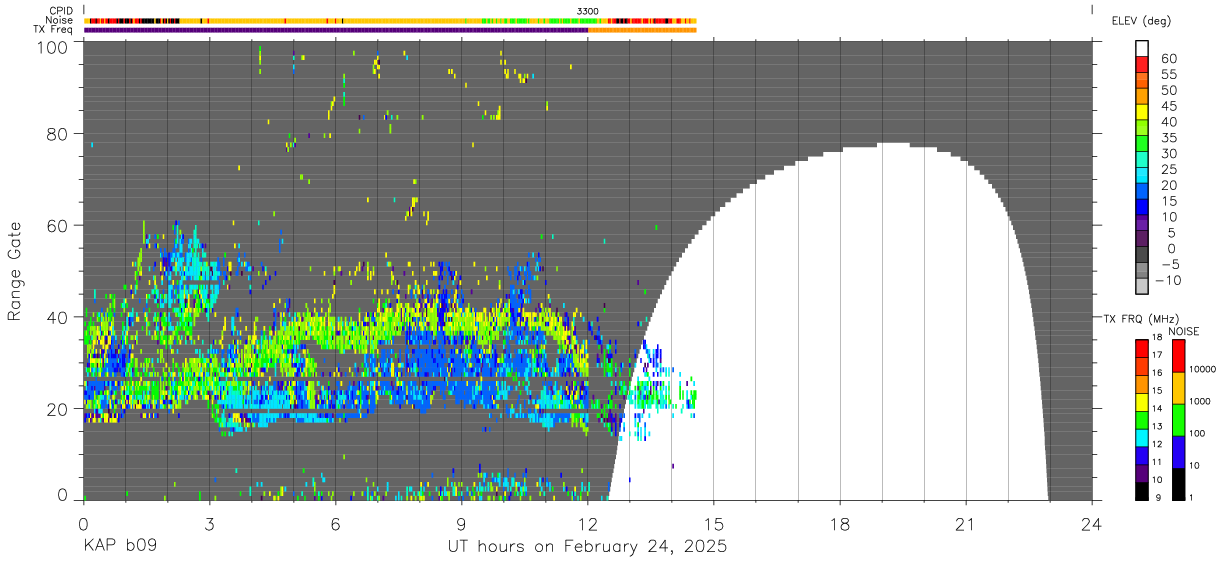The height and width of the screenshot is (567, 1228).
Task: Click the 'ELEV (deg)' colorbar title
Action: [1141, 20]
